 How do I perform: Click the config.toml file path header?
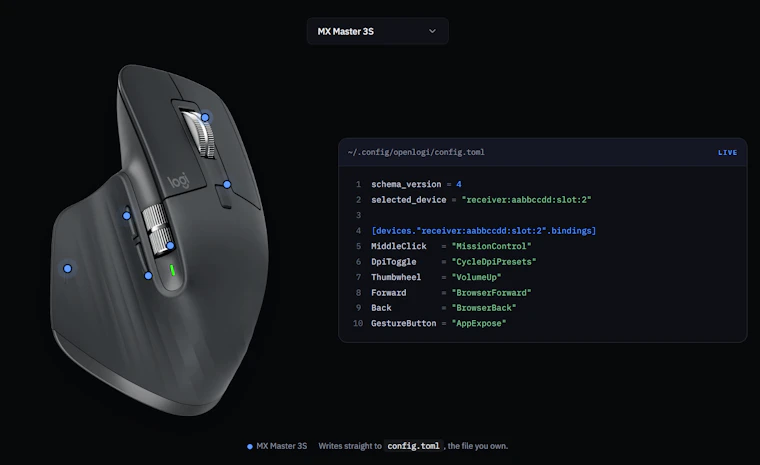point(416,152)
